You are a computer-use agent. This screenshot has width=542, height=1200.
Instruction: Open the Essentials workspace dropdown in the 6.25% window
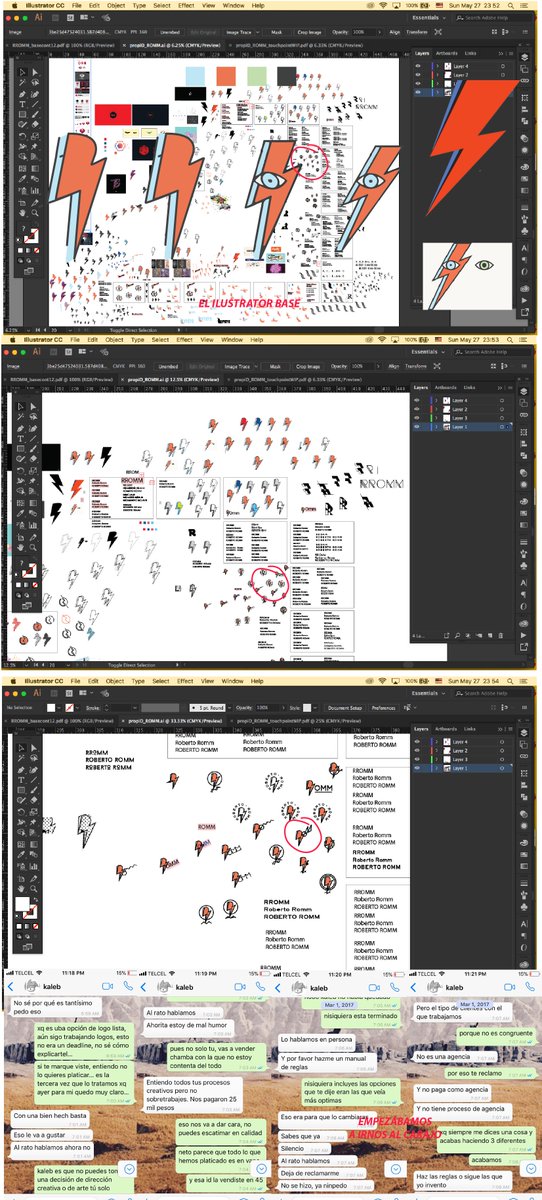428,17
